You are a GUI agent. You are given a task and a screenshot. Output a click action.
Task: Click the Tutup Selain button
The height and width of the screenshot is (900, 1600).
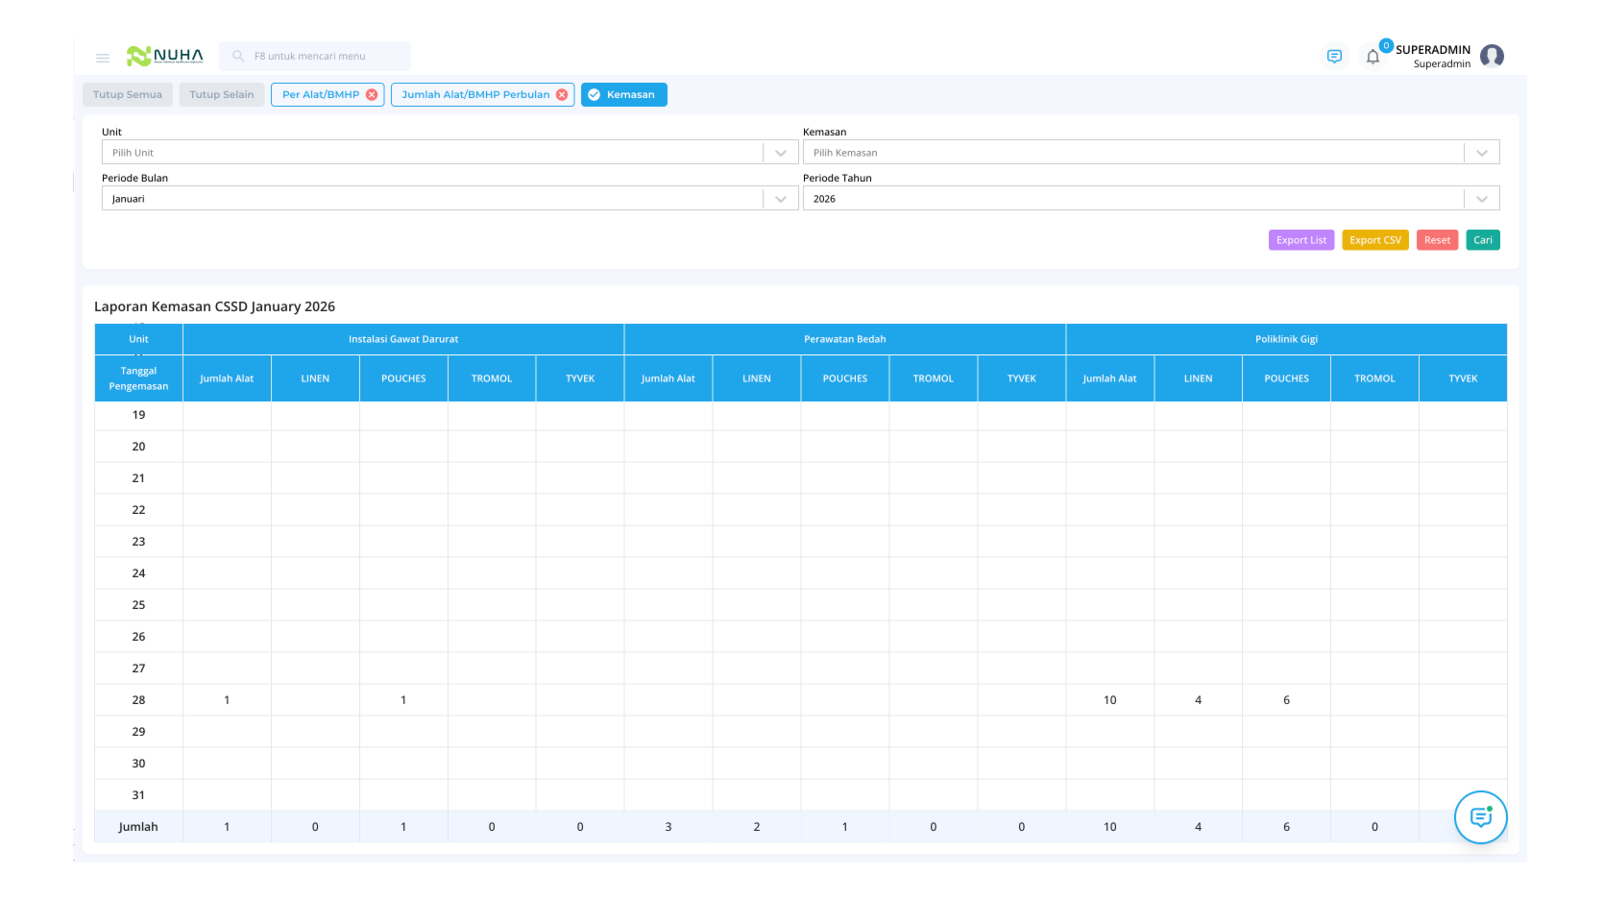pos(221,95)
